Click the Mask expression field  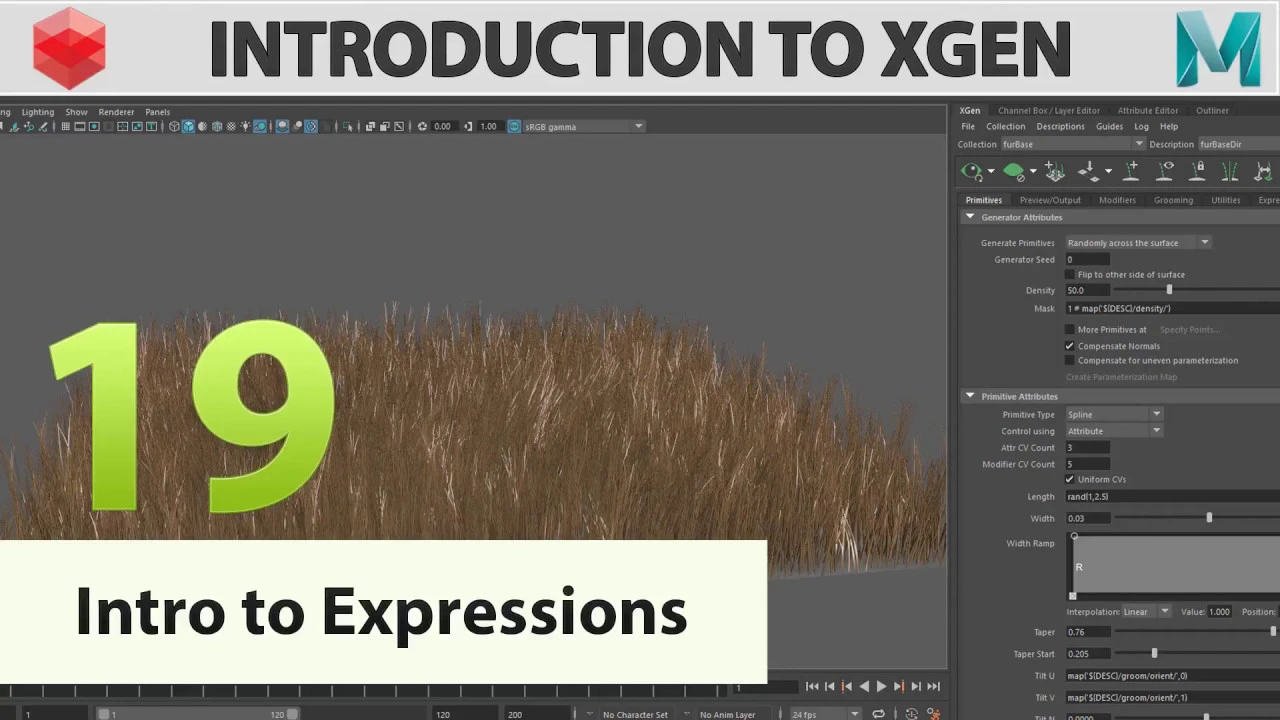tap(1172, 308)
